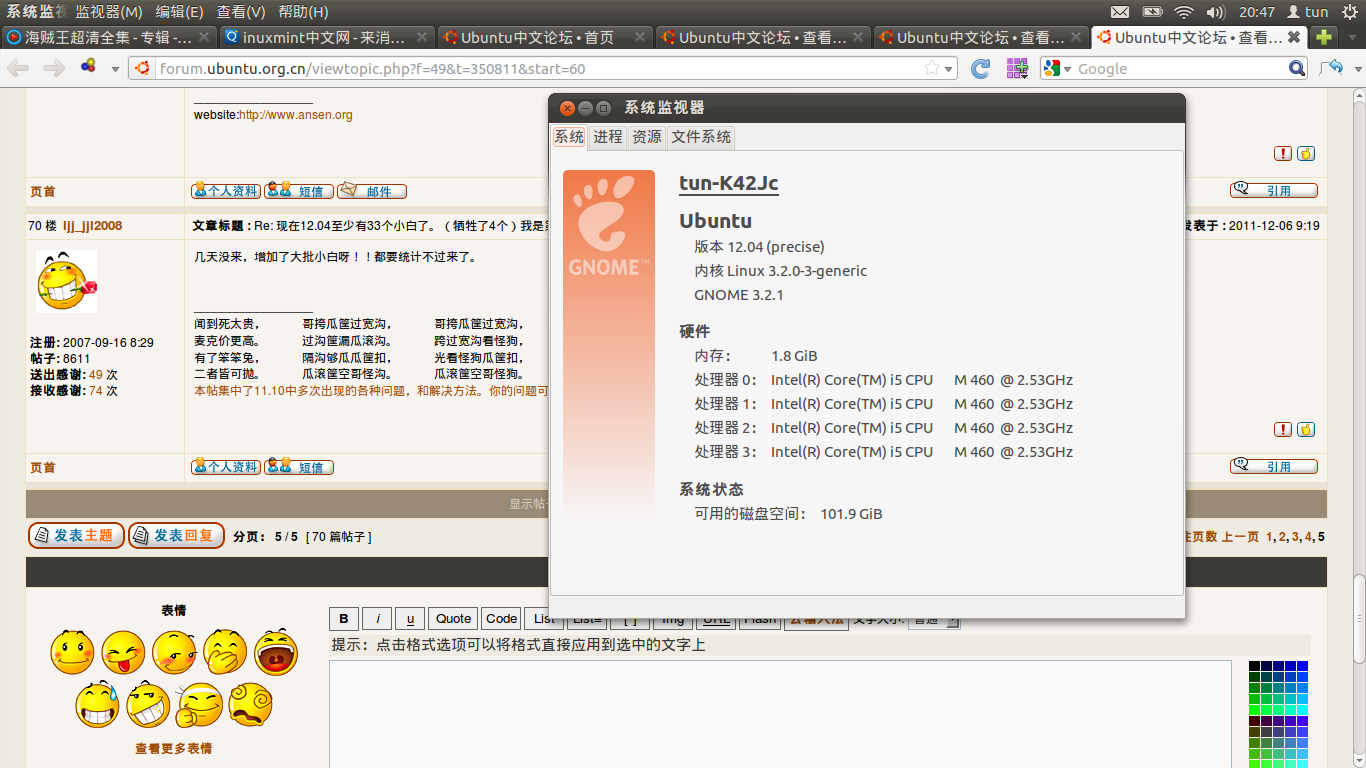This screenshot has height=768, width=1366.
Task: Click the 可用的磁盘空间 101.9 GiB value
Action: (x=851, y=514)
